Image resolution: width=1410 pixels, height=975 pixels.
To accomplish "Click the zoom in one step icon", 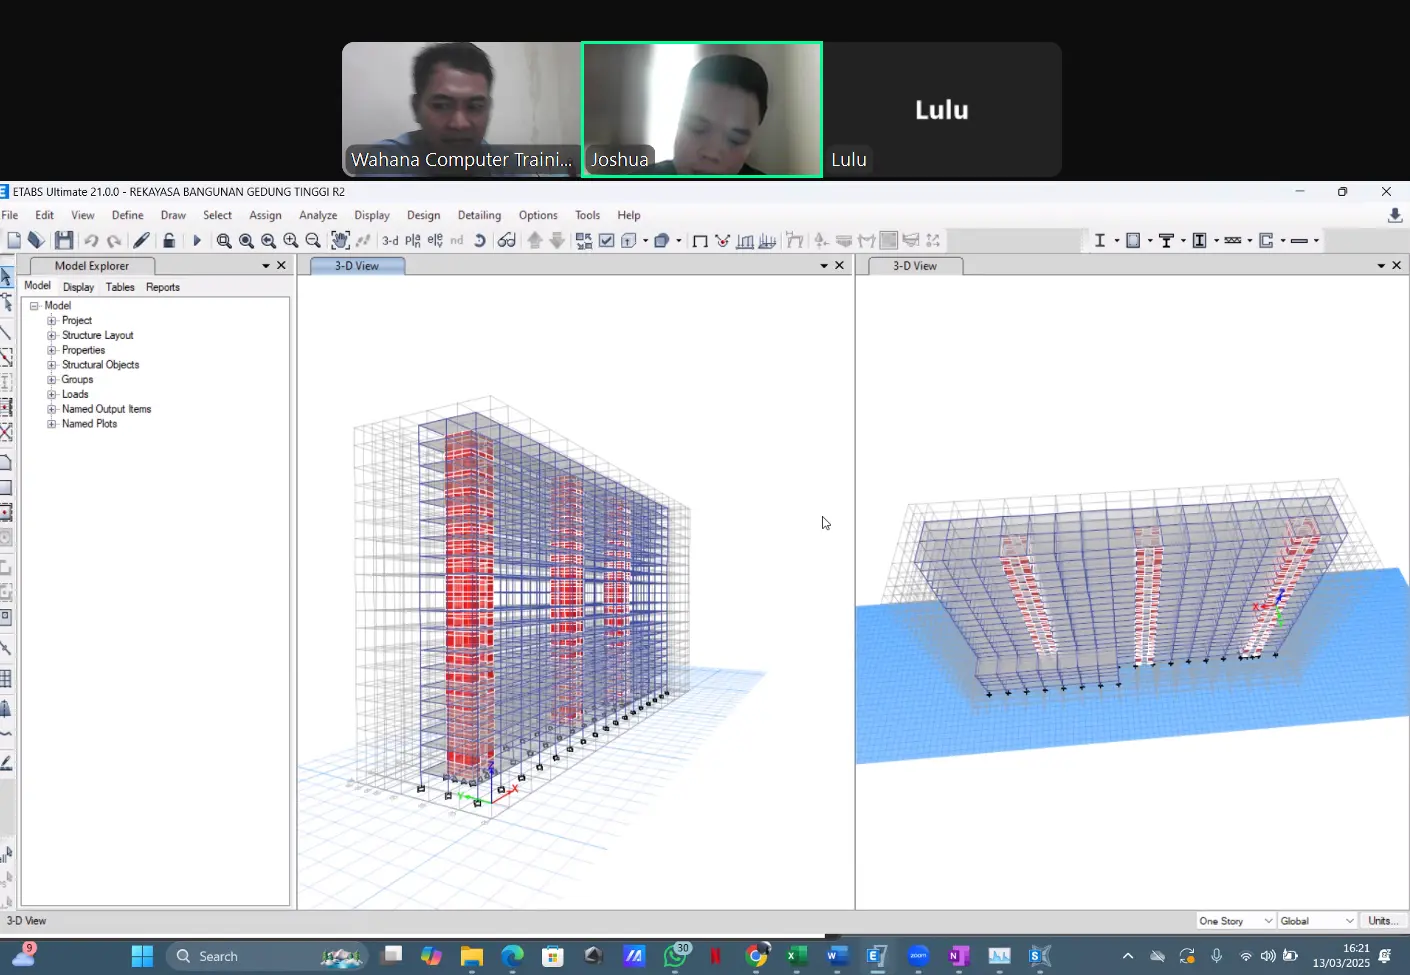I will click(291, 240).
